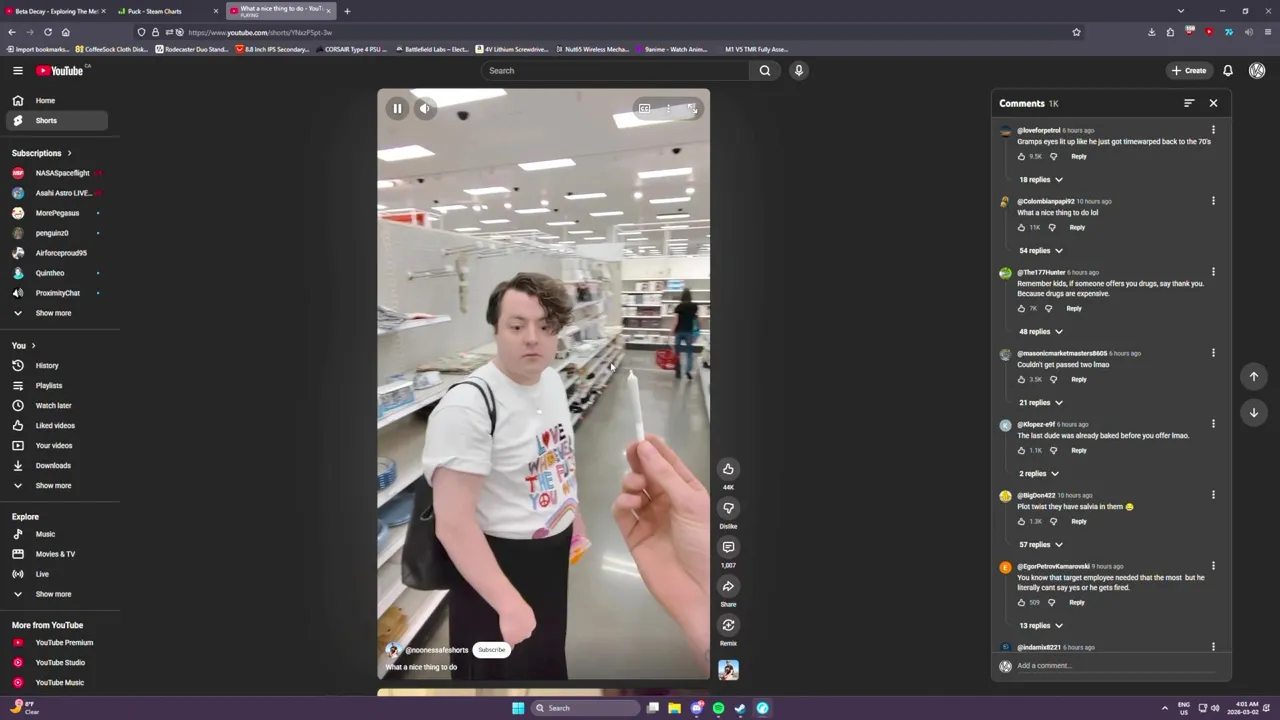Click the Add a comment field

click(x=1115, y=666)
